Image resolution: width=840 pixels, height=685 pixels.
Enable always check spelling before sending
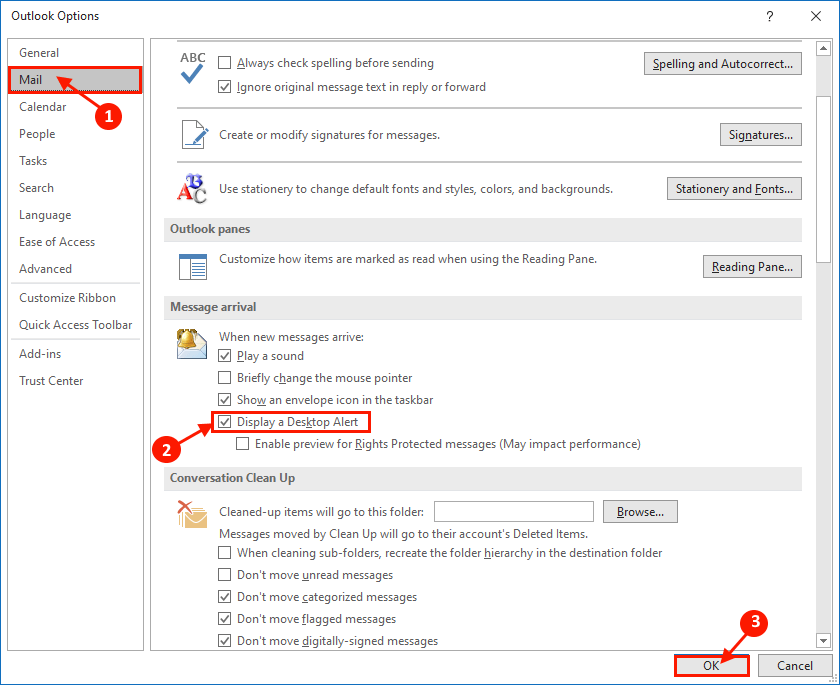226,62
